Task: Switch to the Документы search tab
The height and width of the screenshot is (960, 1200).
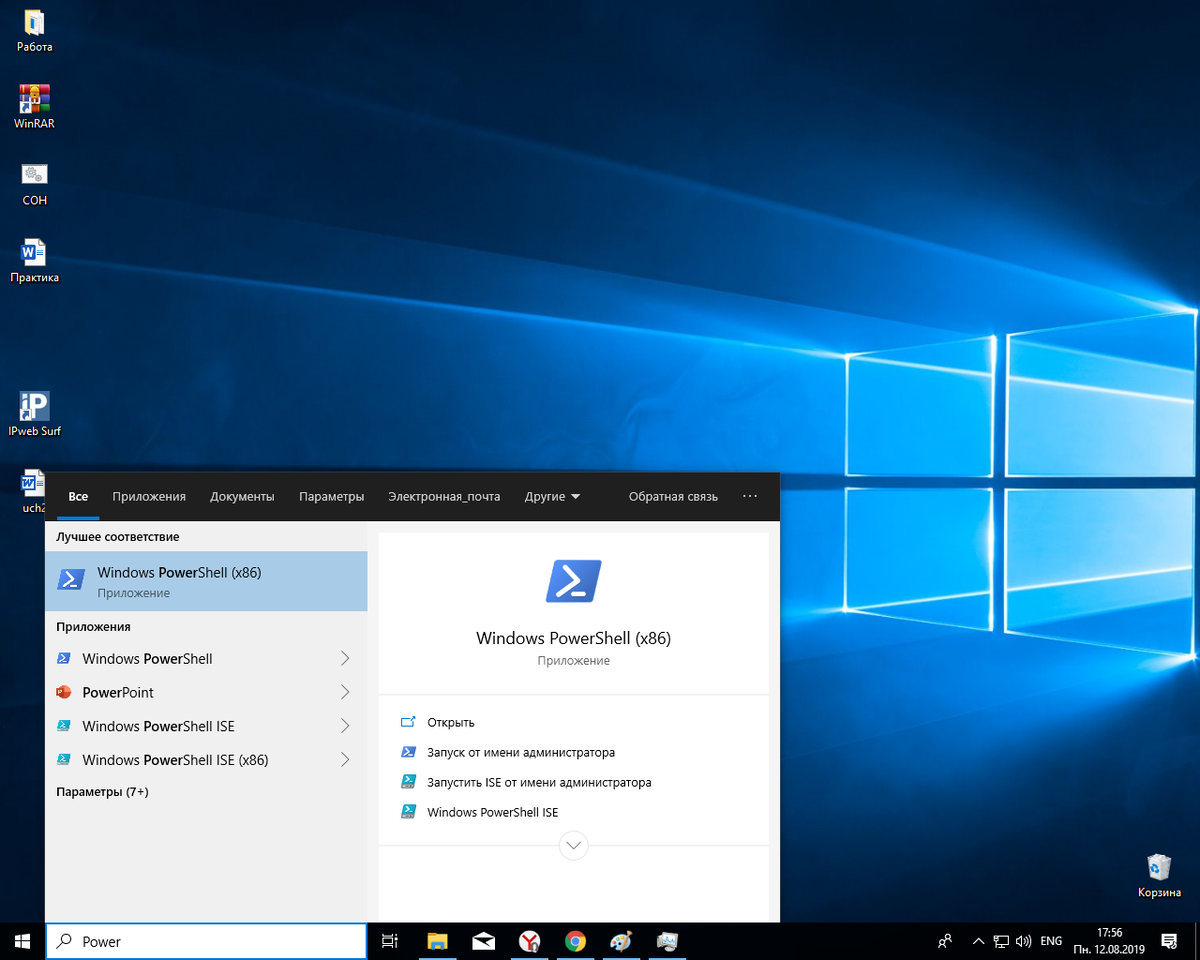Action: point(242,497)
